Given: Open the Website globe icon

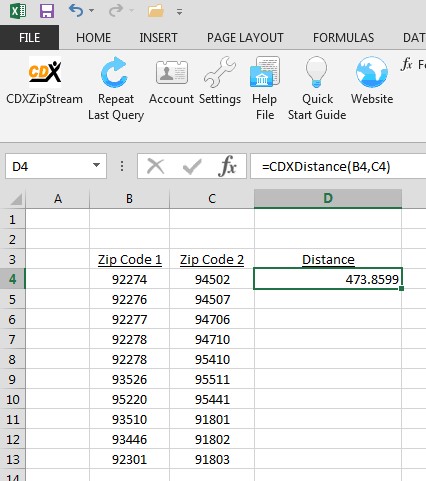Looking at the screenshot, I should pos(372,72).
